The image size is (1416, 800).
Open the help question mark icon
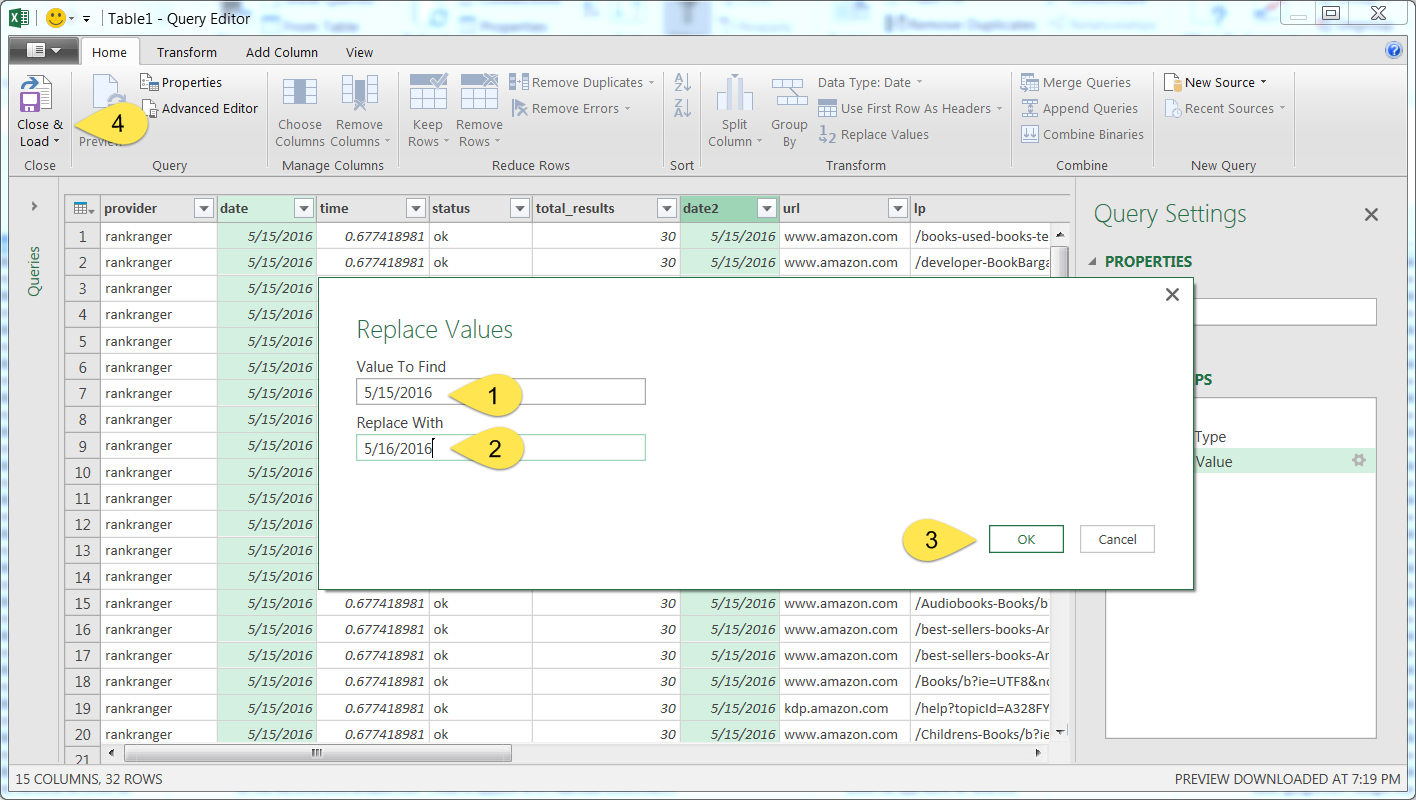tap(1393, 51)
